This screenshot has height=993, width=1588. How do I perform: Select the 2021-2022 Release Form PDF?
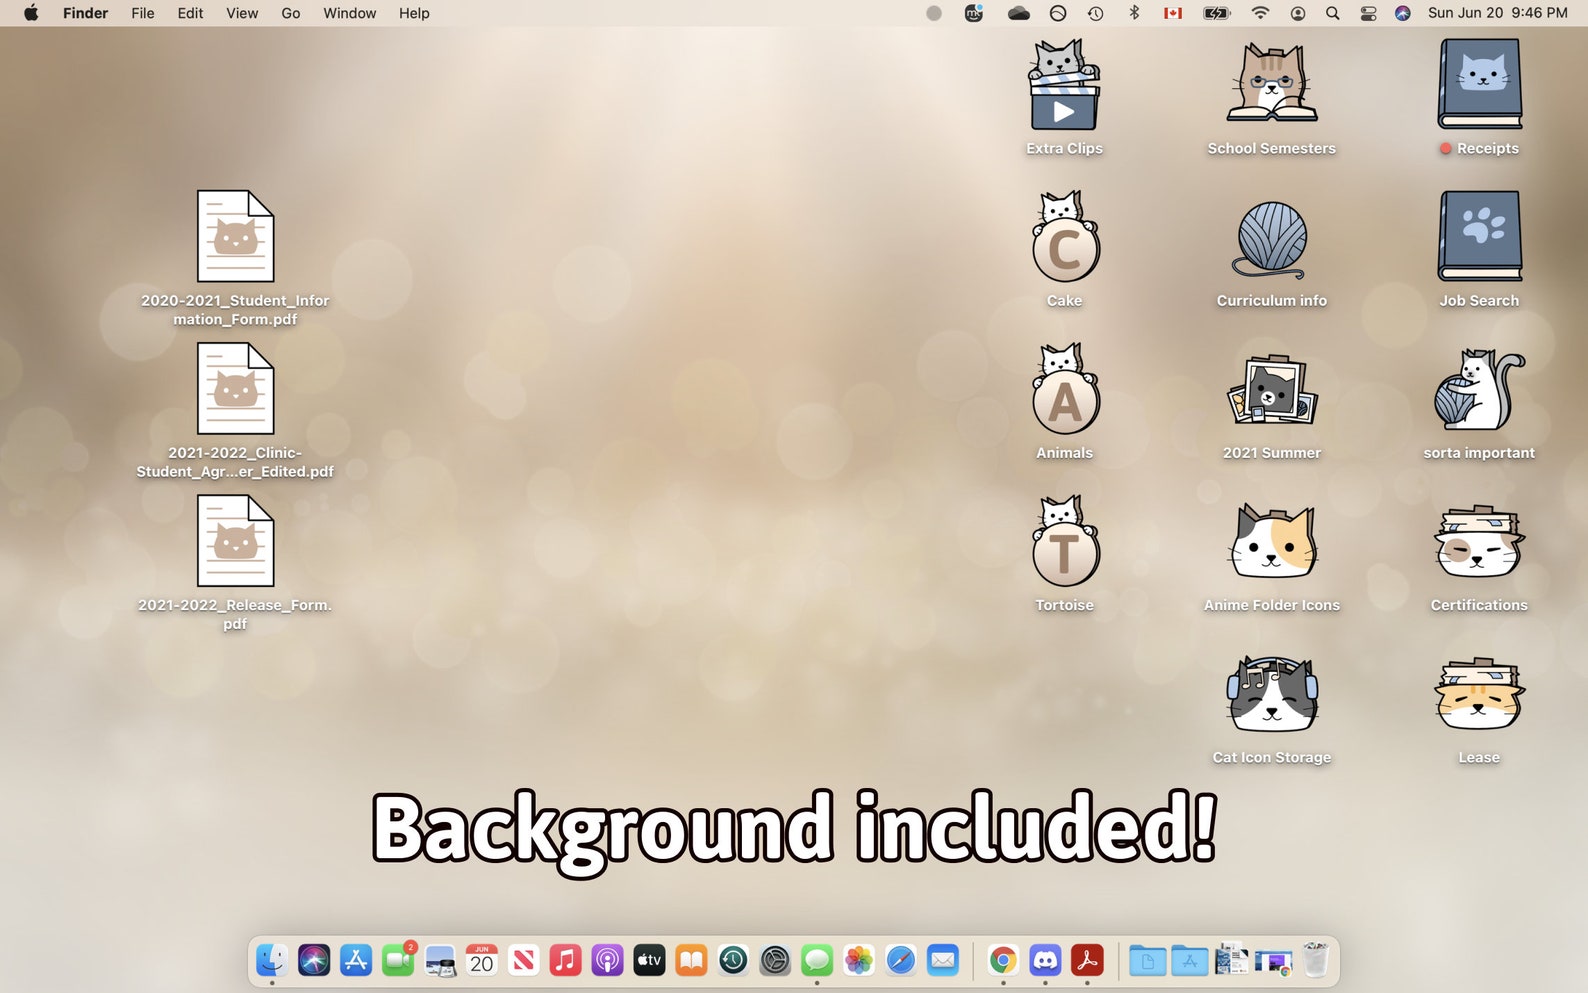point(235,541)
